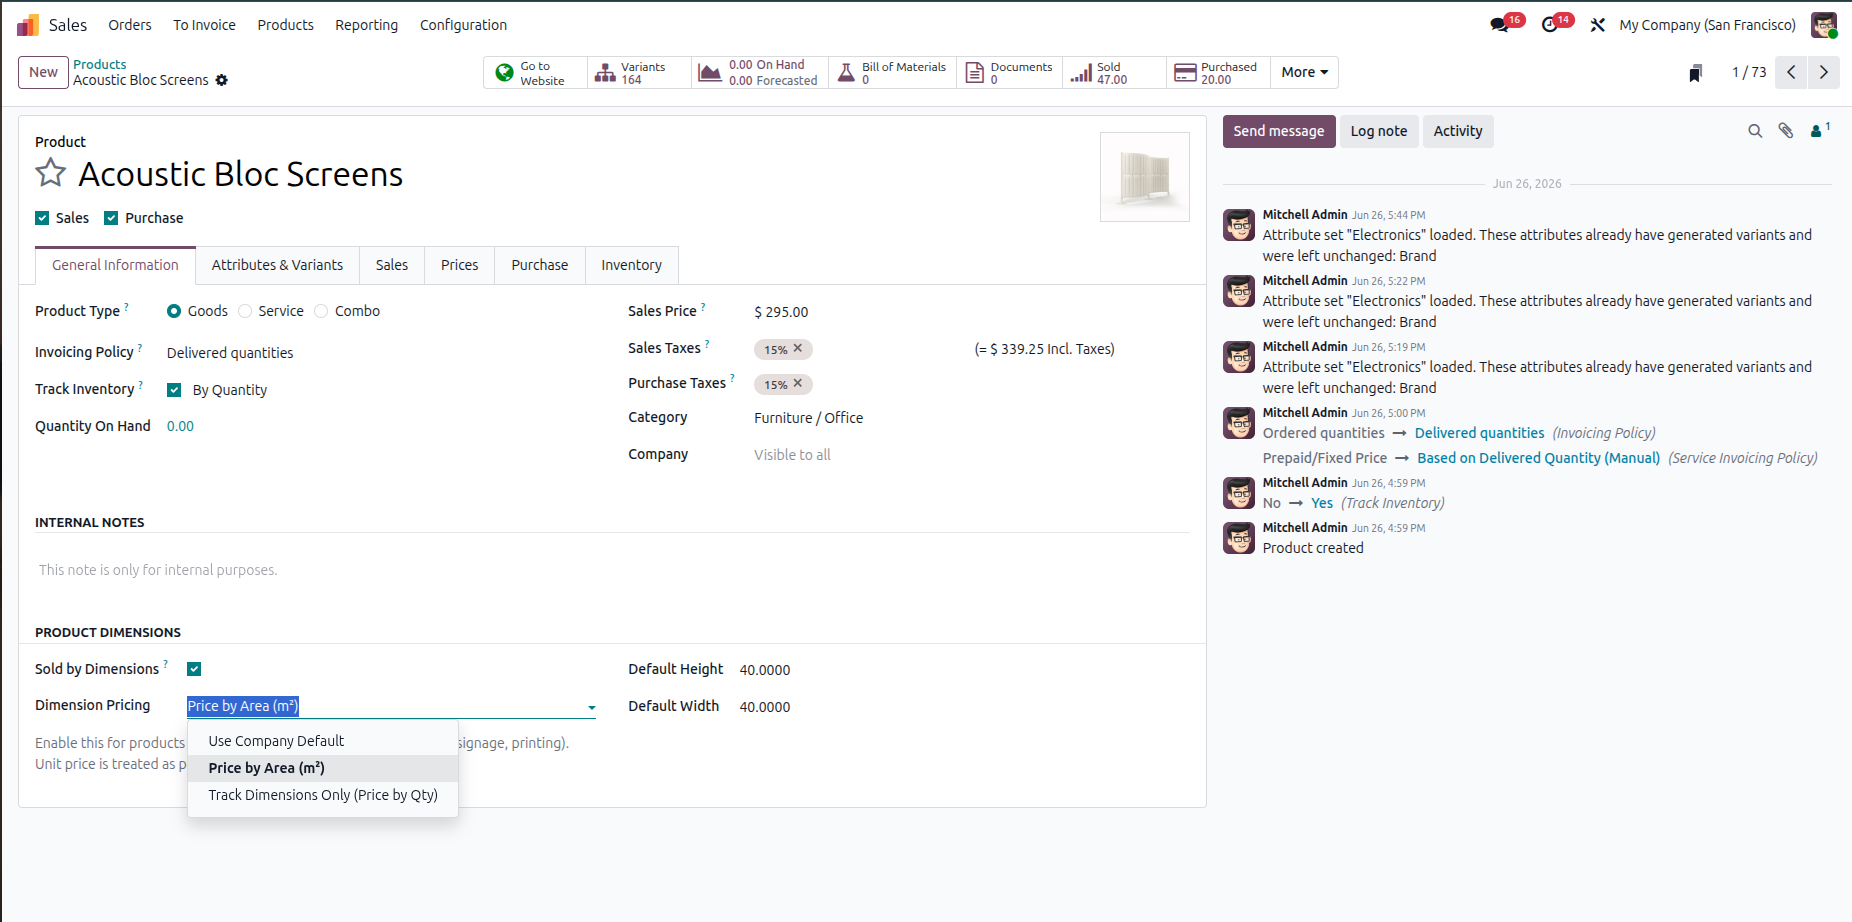The width and height of the screenshot is (1852, 922).
Task: Click the New button
Action: pos(43,72)
